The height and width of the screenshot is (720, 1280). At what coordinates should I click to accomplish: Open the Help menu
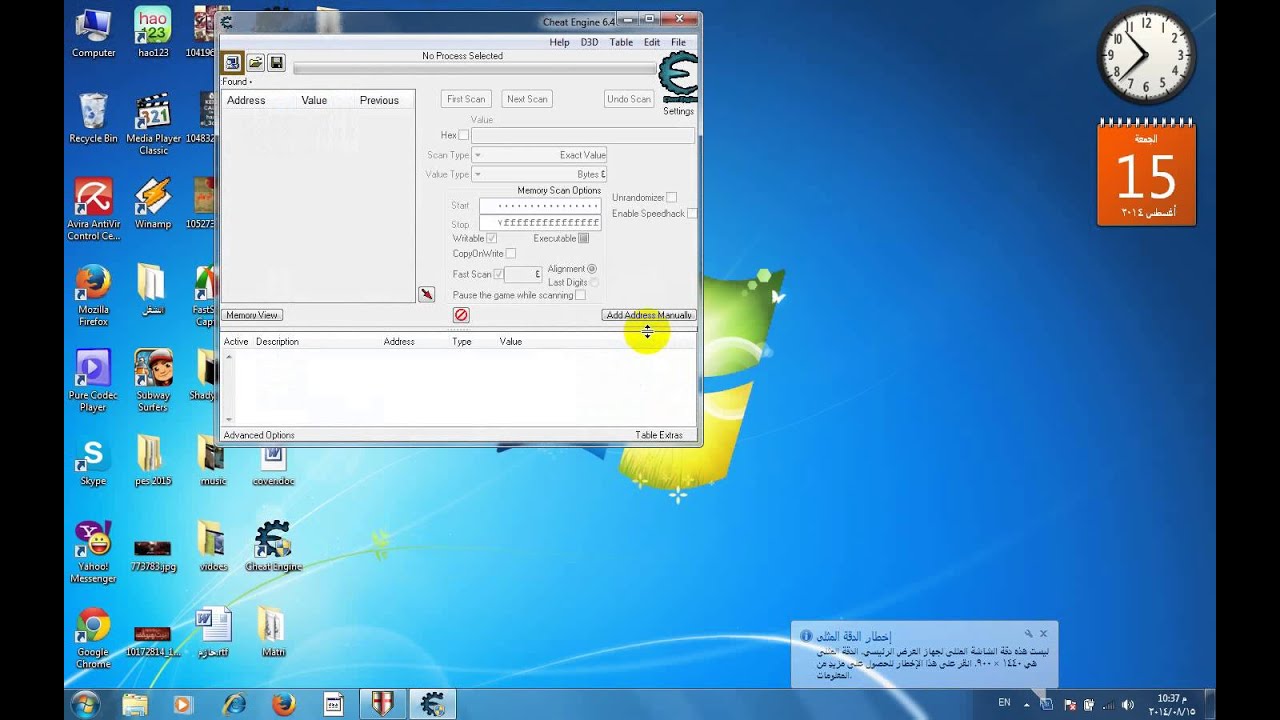[559, 42]
